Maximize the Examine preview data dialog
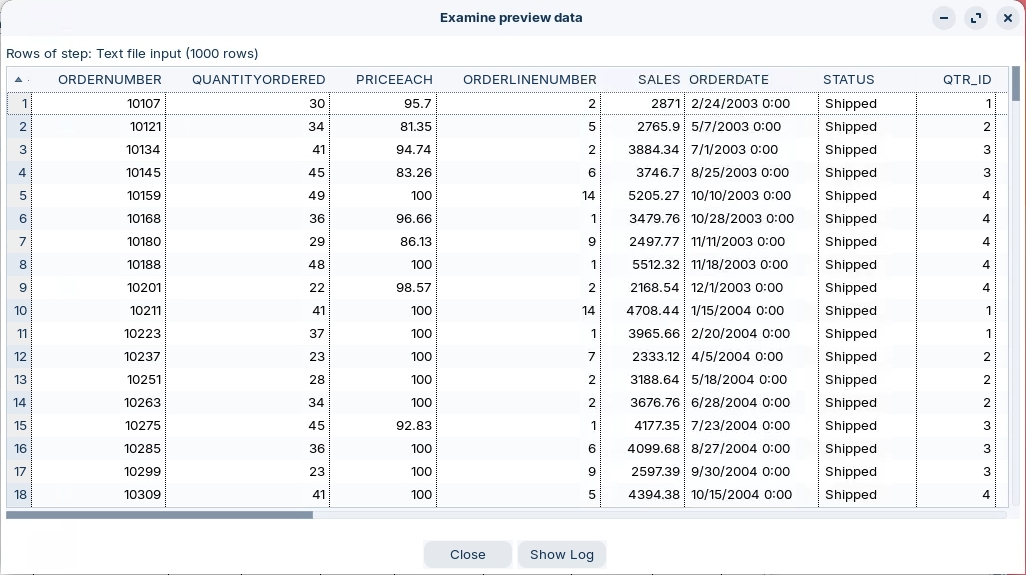 (x=975, y=18)
